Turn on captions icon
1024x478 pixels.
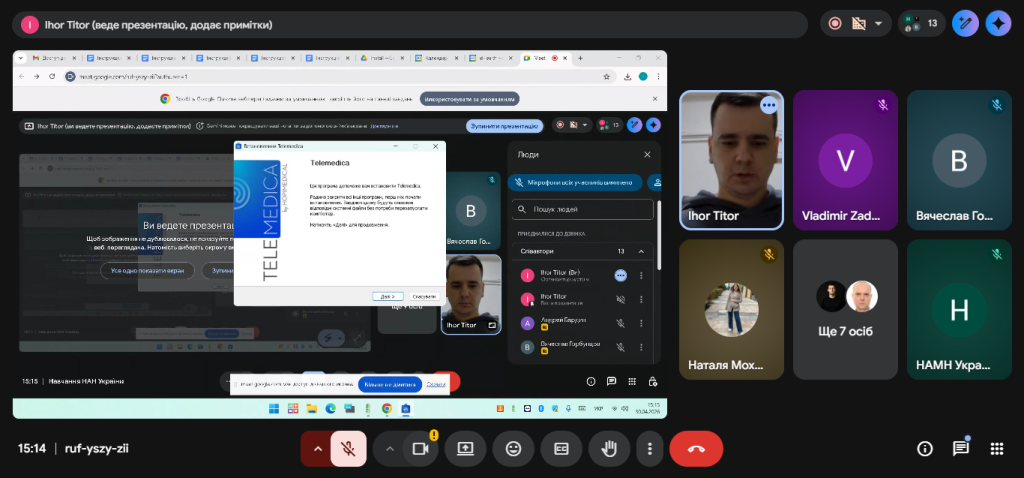click(561, 449)
